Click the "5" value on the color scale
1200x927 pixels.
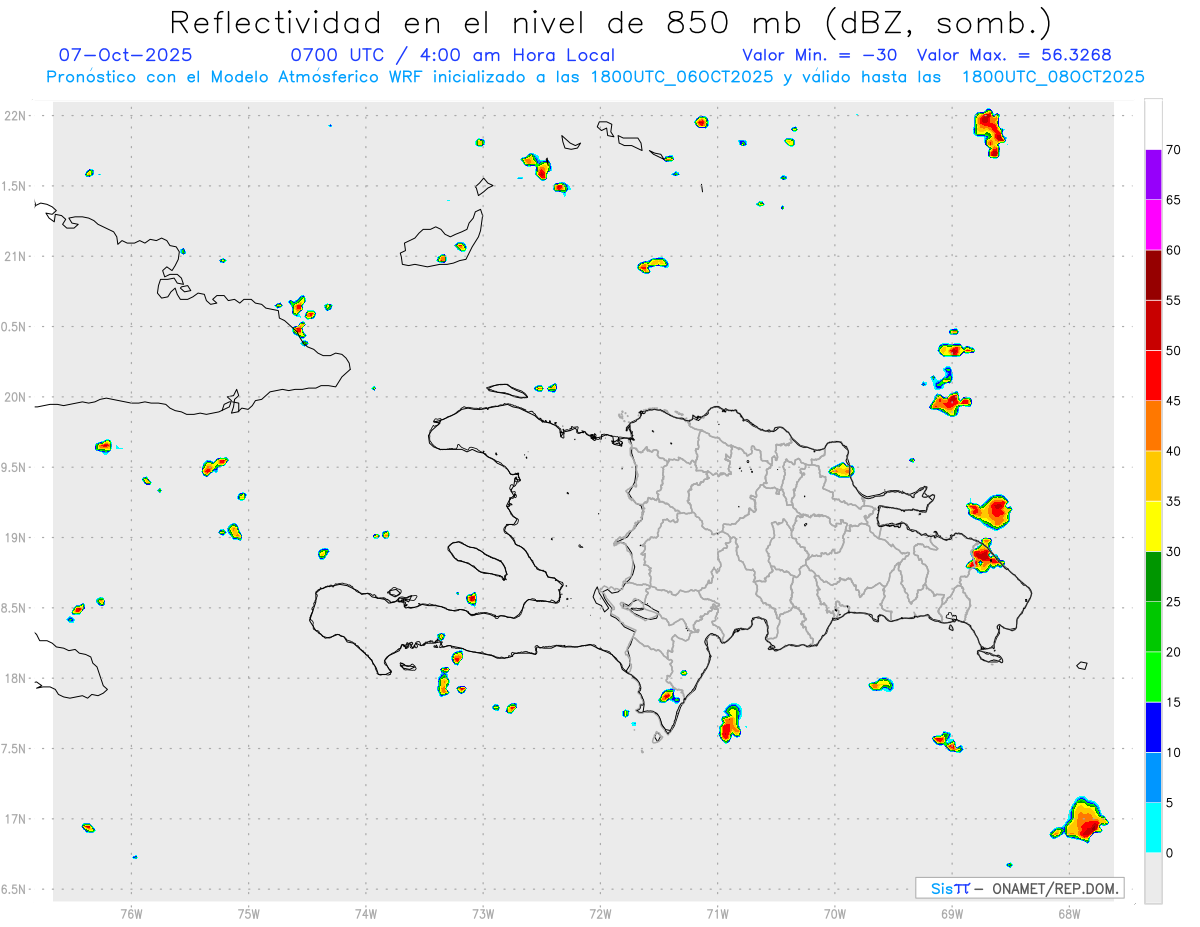(x=1170, y=803)
